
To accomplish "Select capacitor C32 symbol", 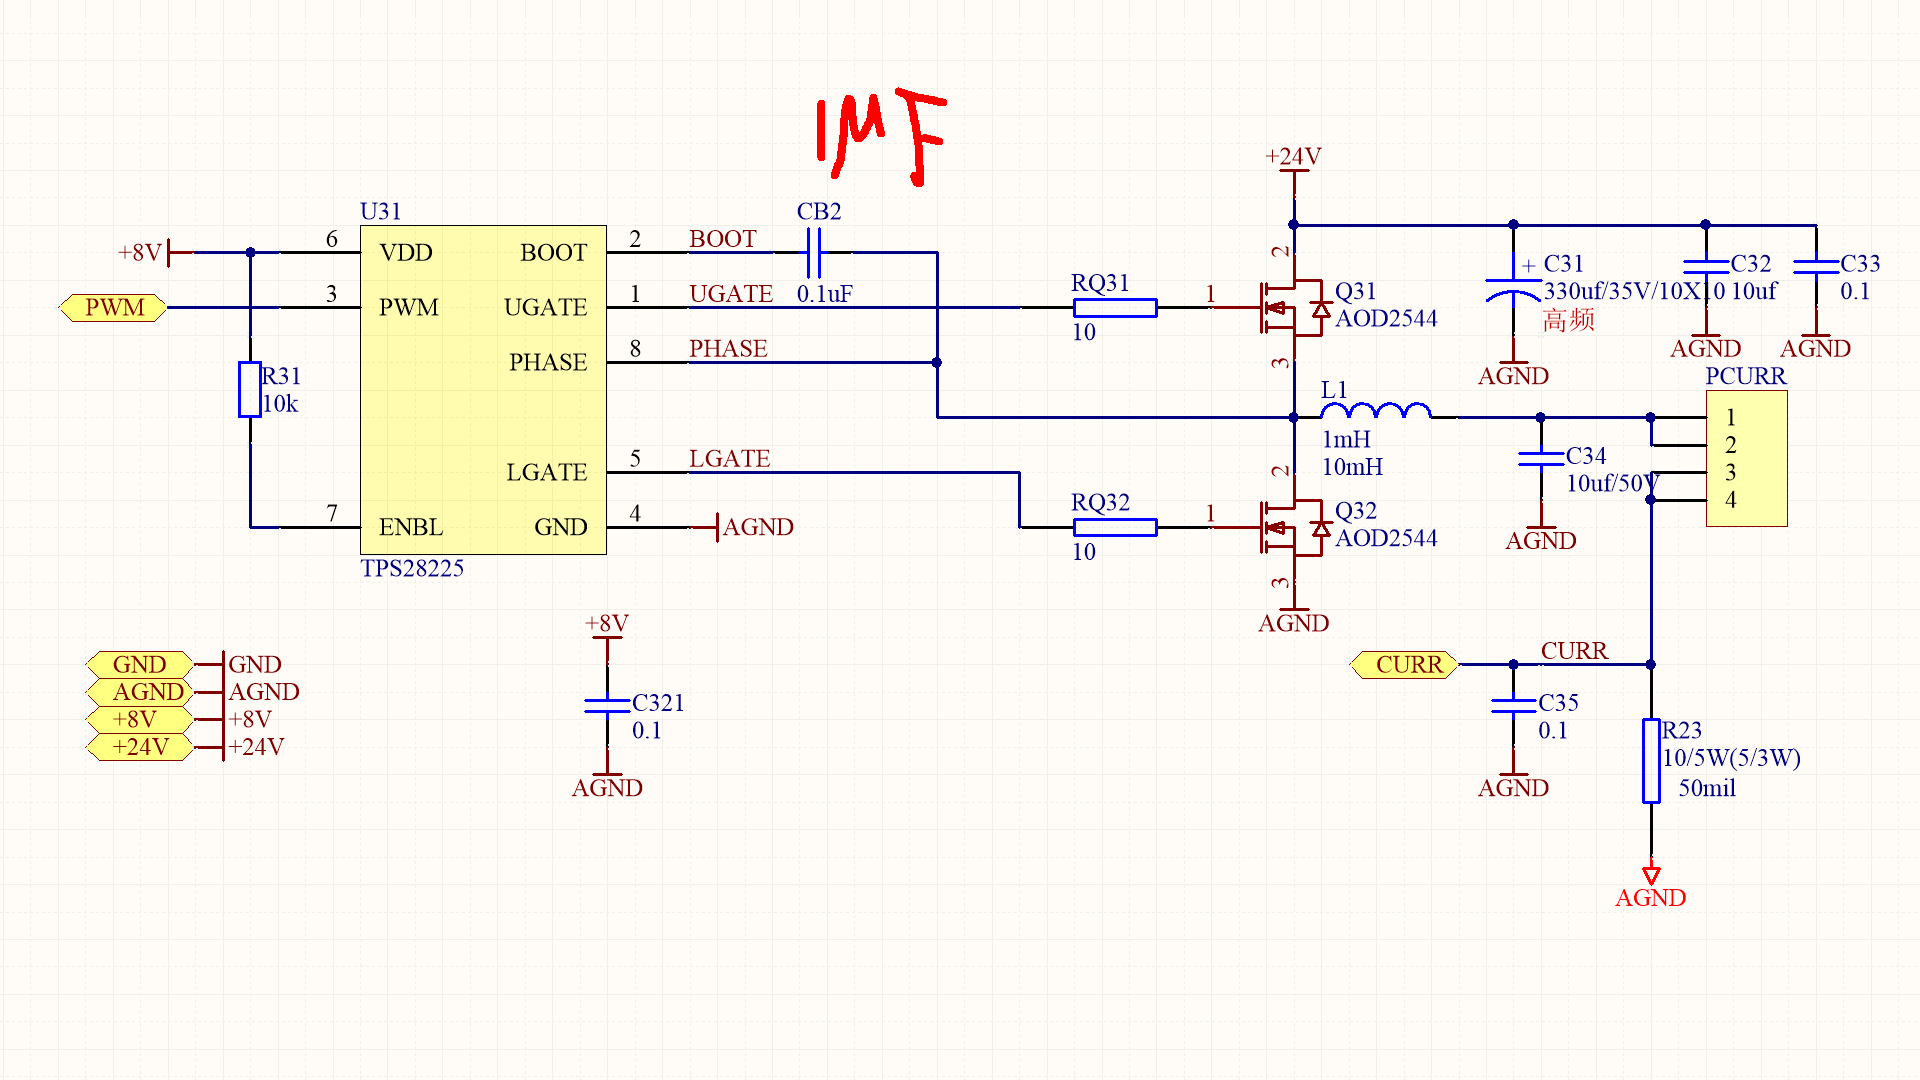I will point(1706,266).
